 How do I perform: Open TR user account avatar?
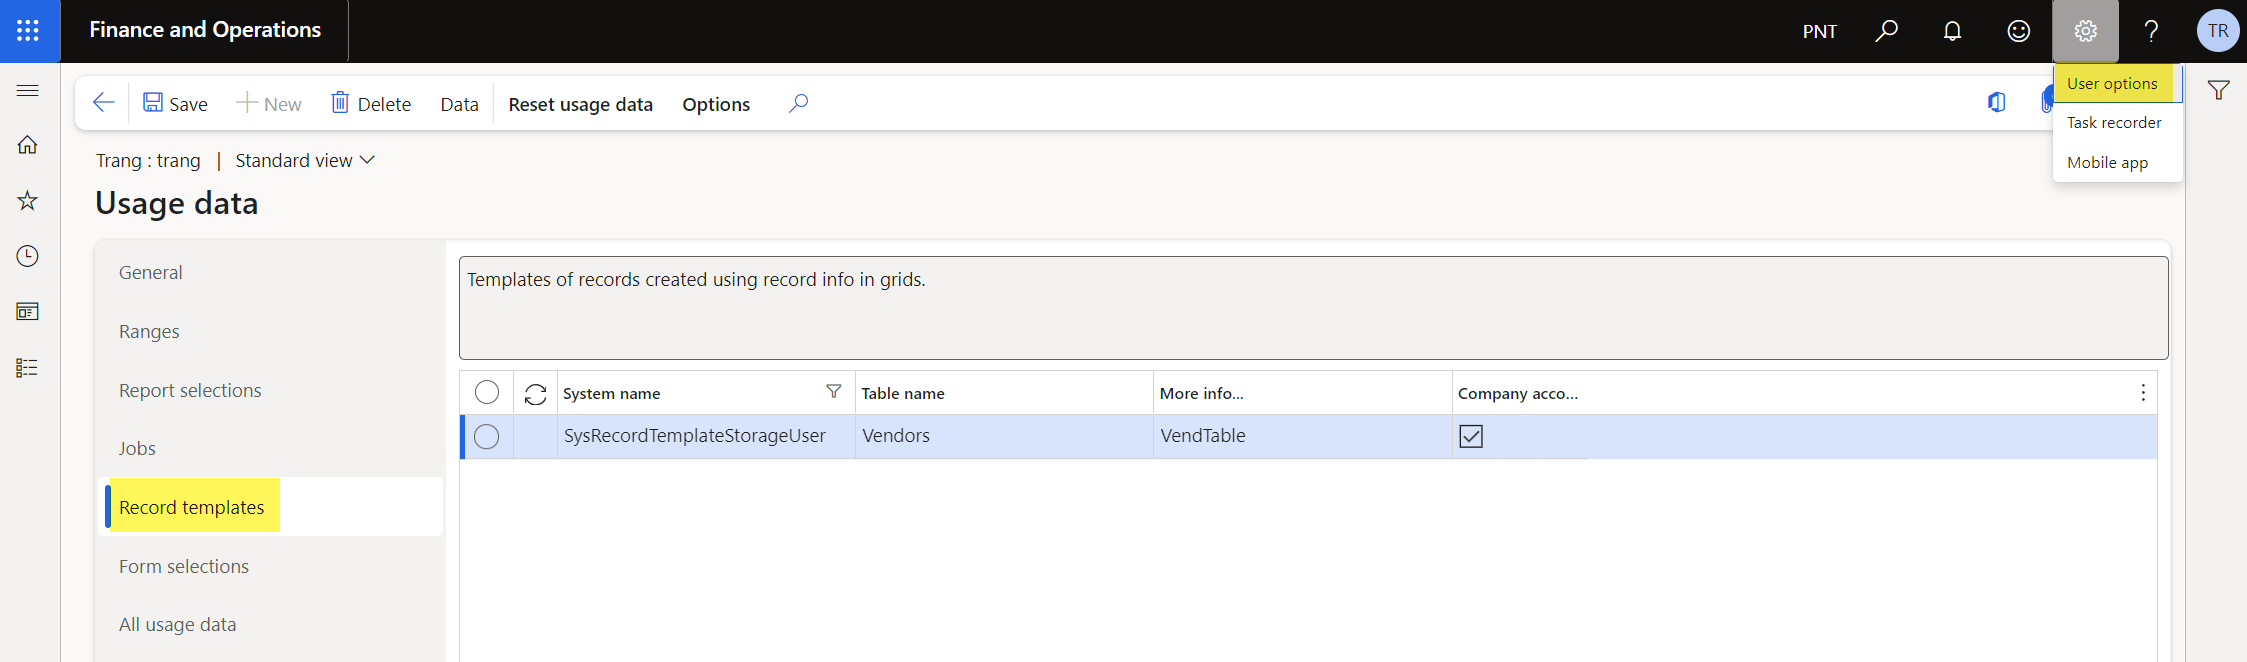coord(2217,31)
